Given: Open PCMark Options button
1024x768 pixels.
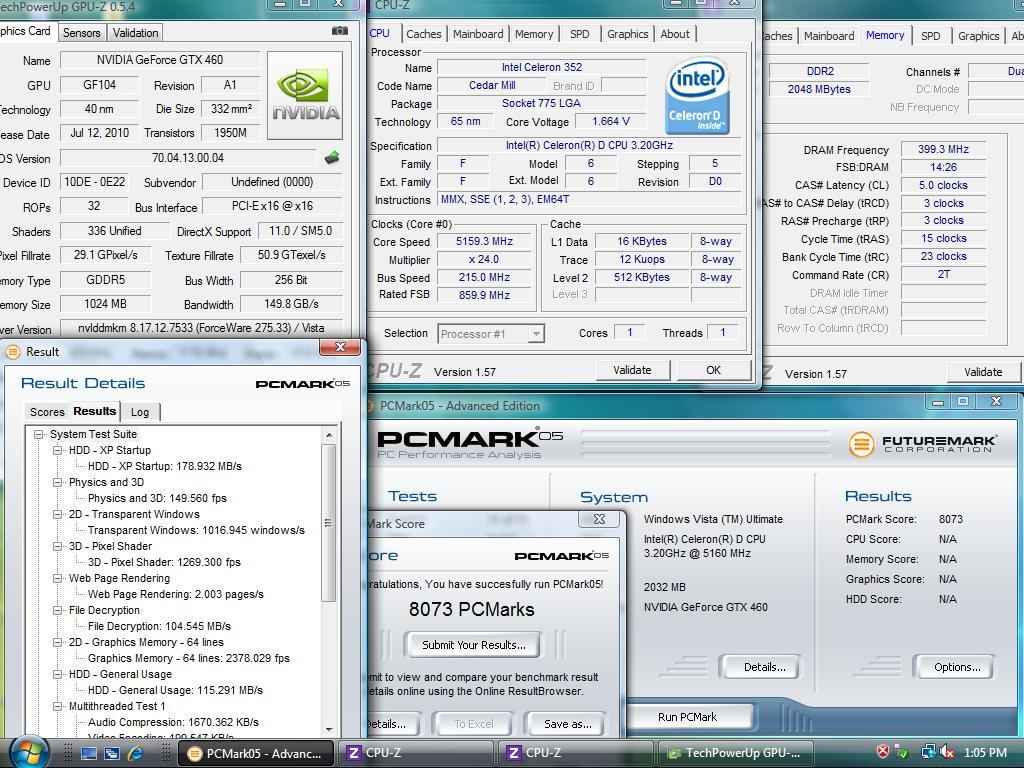Looking at the screenshot, I should point(957,667).
